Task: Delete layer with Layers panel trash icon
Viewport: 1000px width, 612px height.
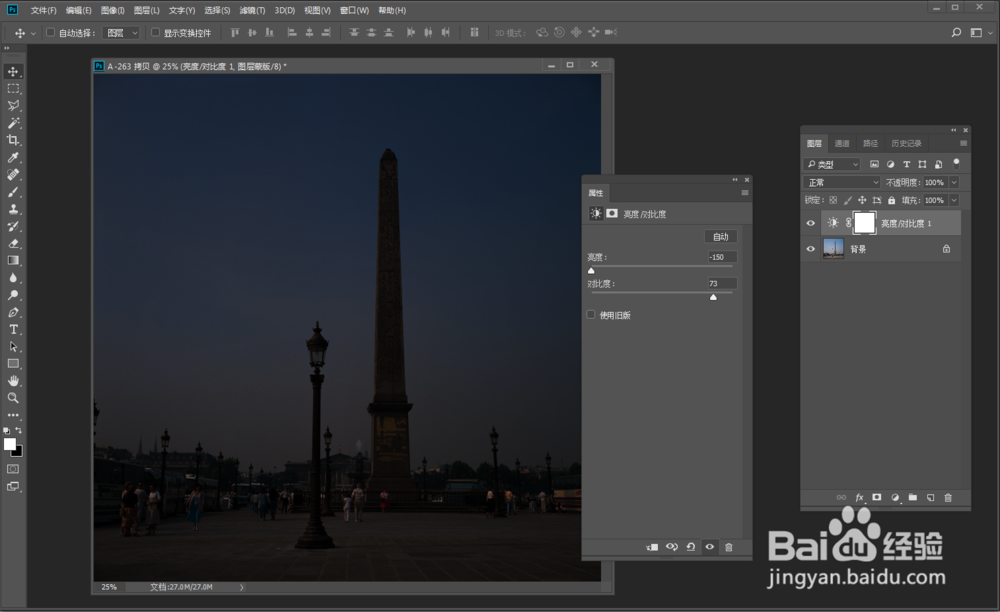Action: 948,498
